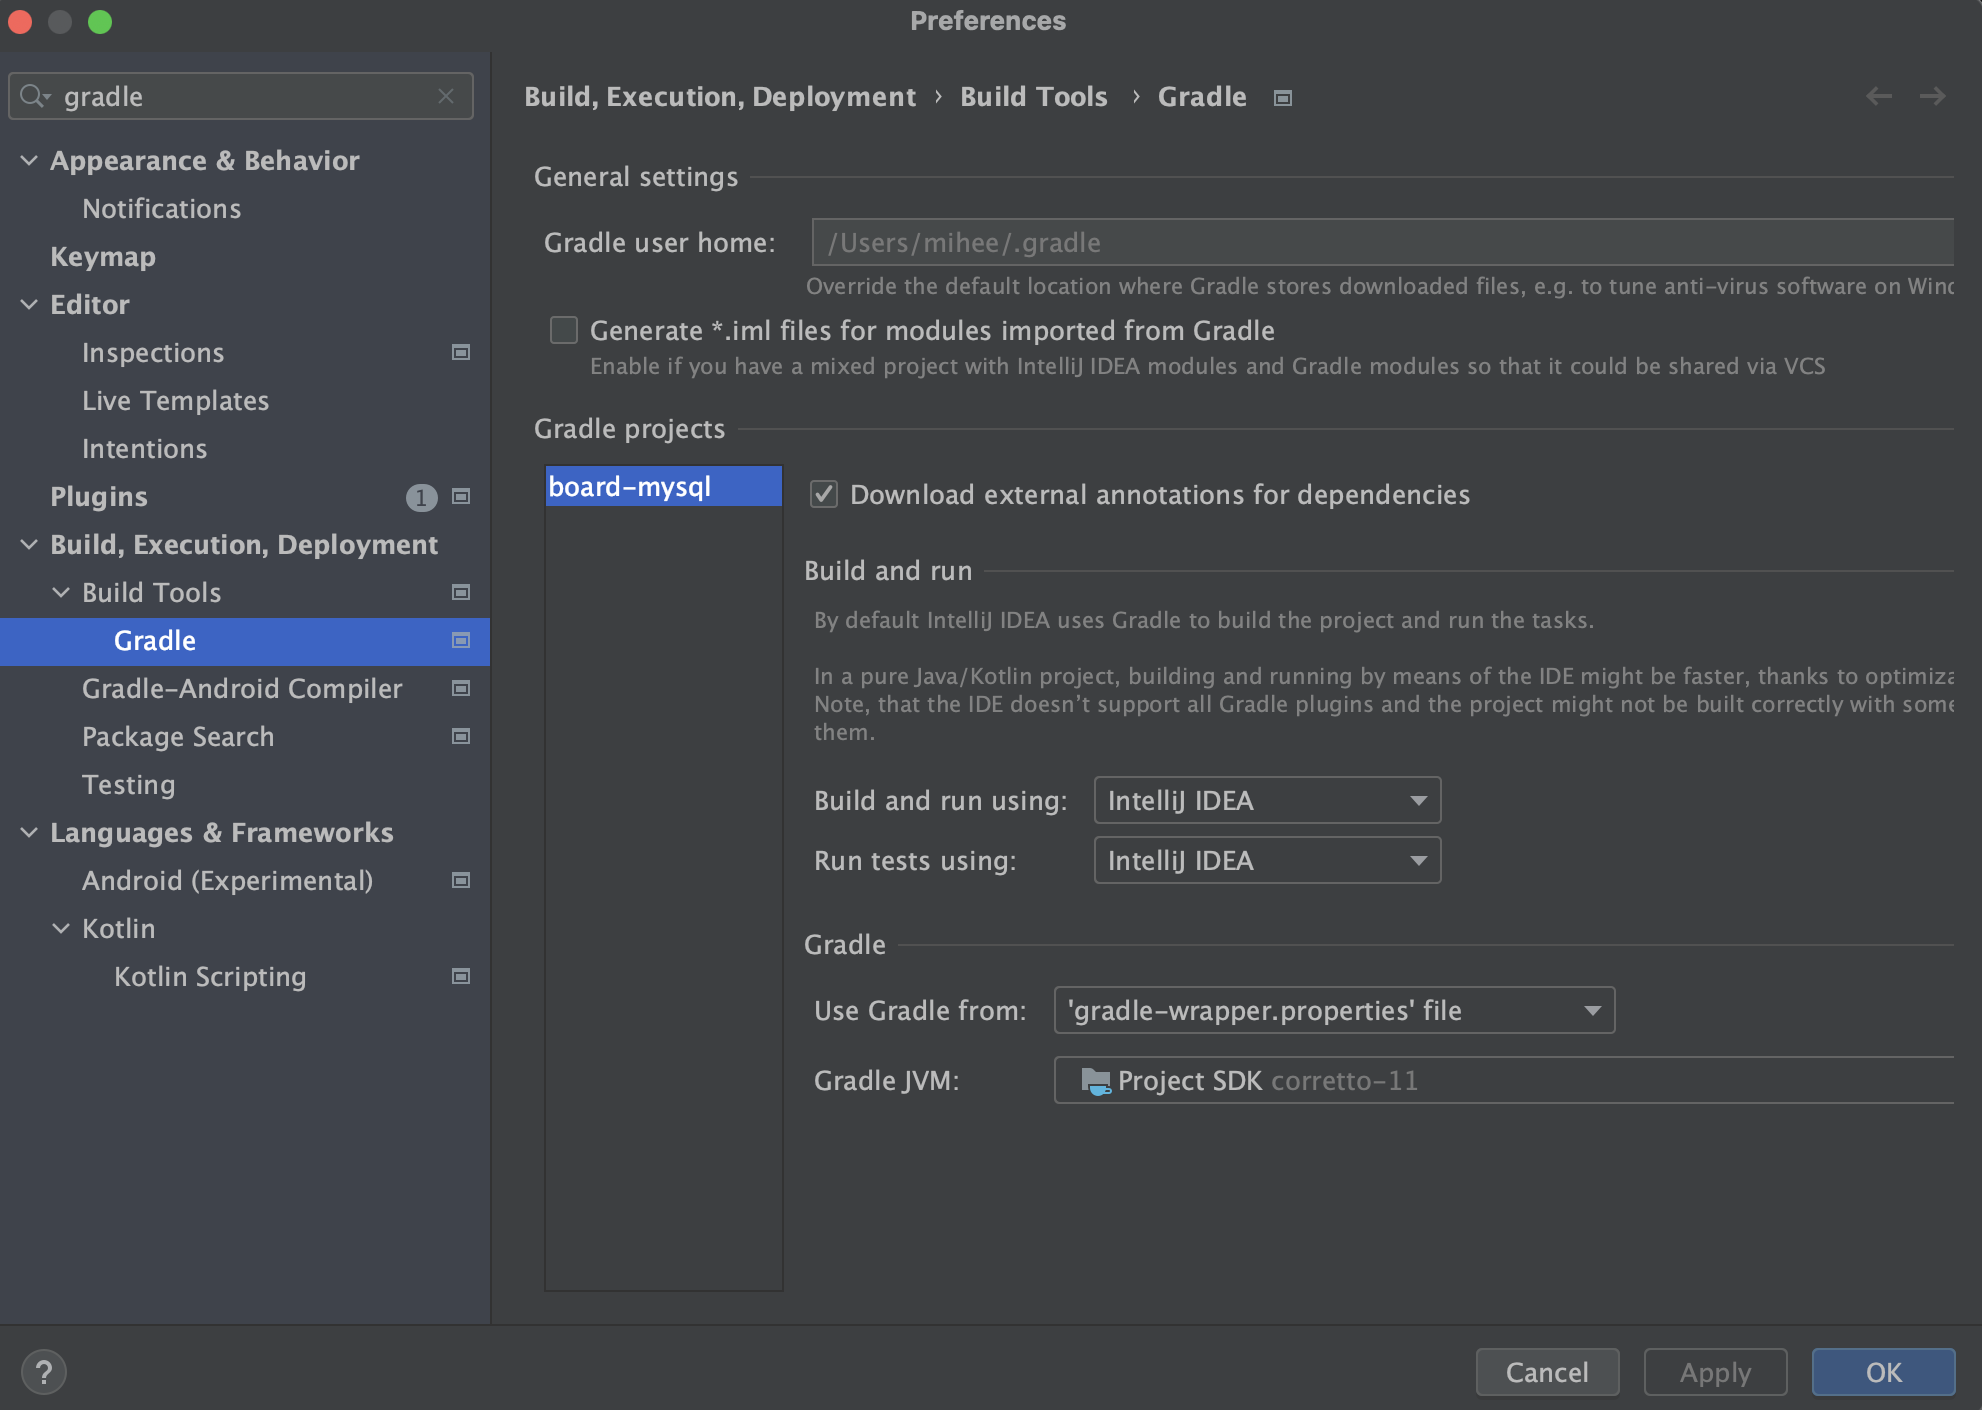Collapse the Editor section
The width and height of the screenshot is (1982, 1410).
[x=30, y=304]
